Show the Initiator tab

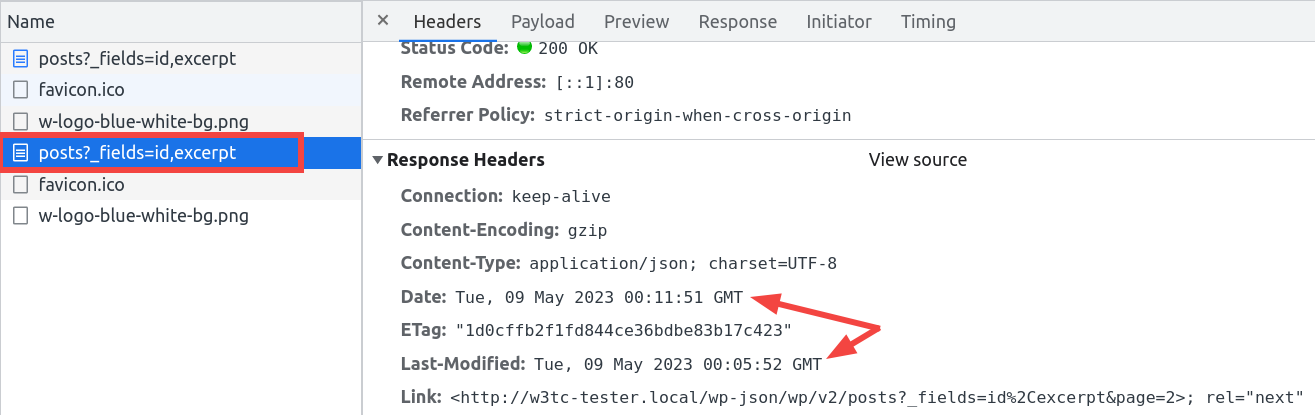(839, 21)
